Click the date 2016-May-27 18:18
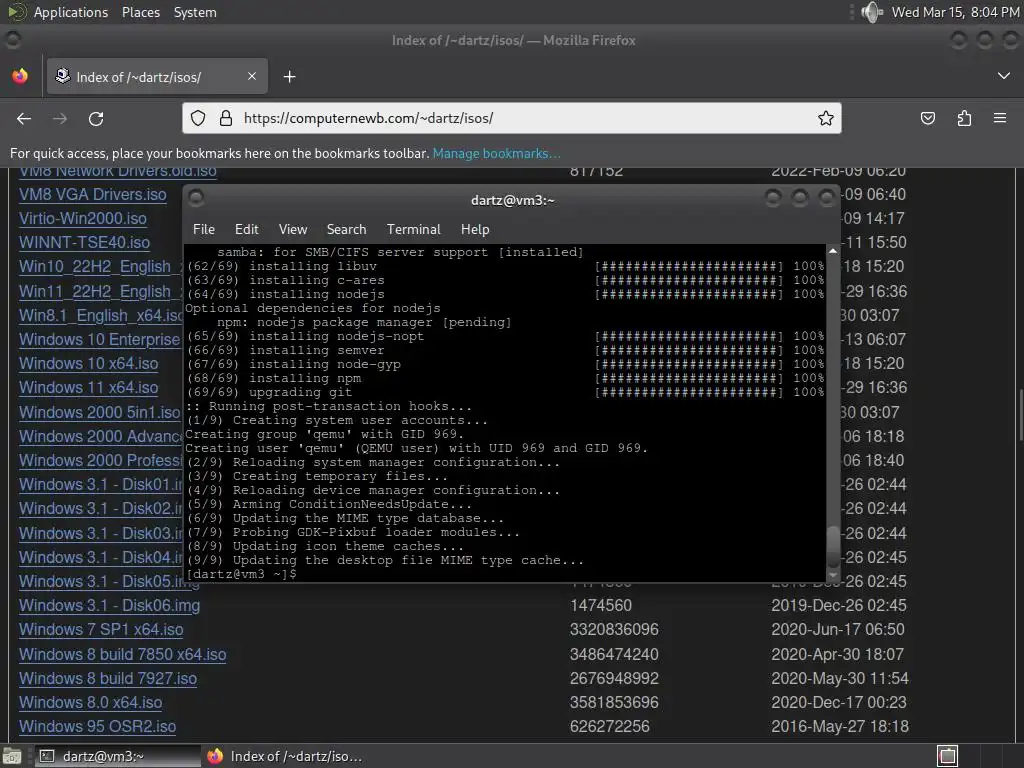The image size is (1024, 768). (x=840, y=726)
